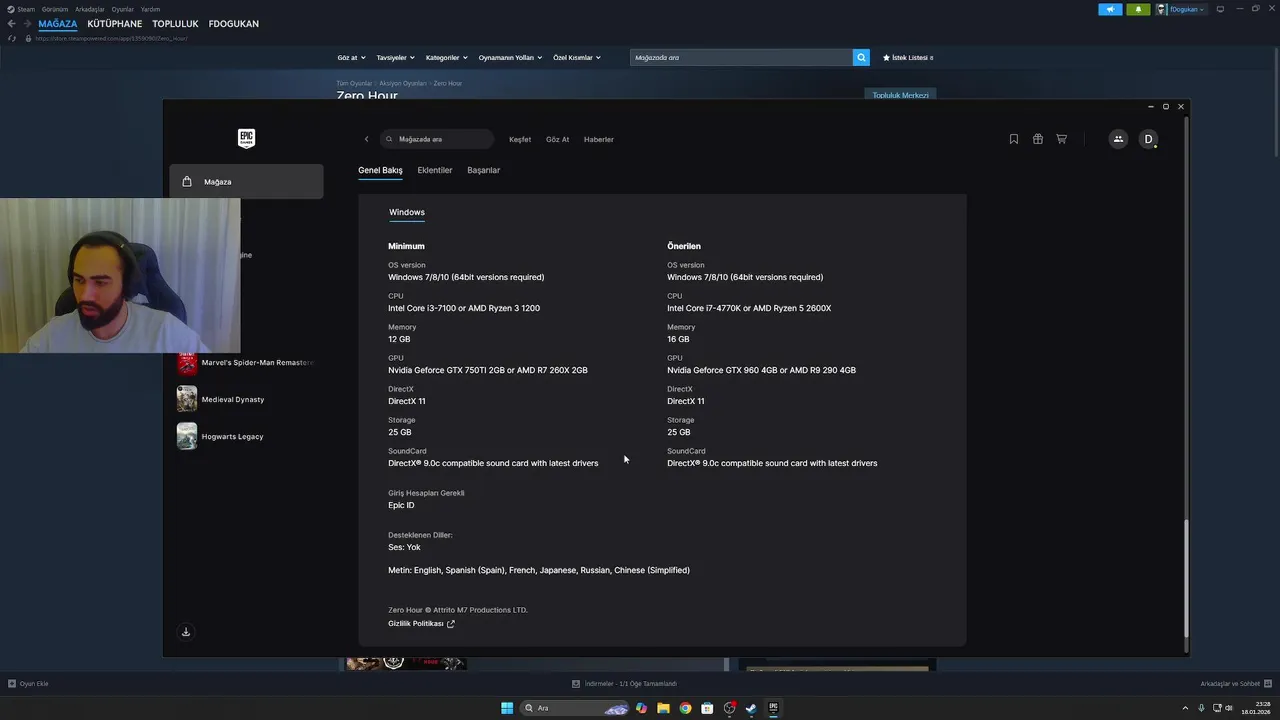Screen dimensions: 1280x720
Task: Click the Epic launcher vertical scrollbar thumb
Action: (1186, 578)
